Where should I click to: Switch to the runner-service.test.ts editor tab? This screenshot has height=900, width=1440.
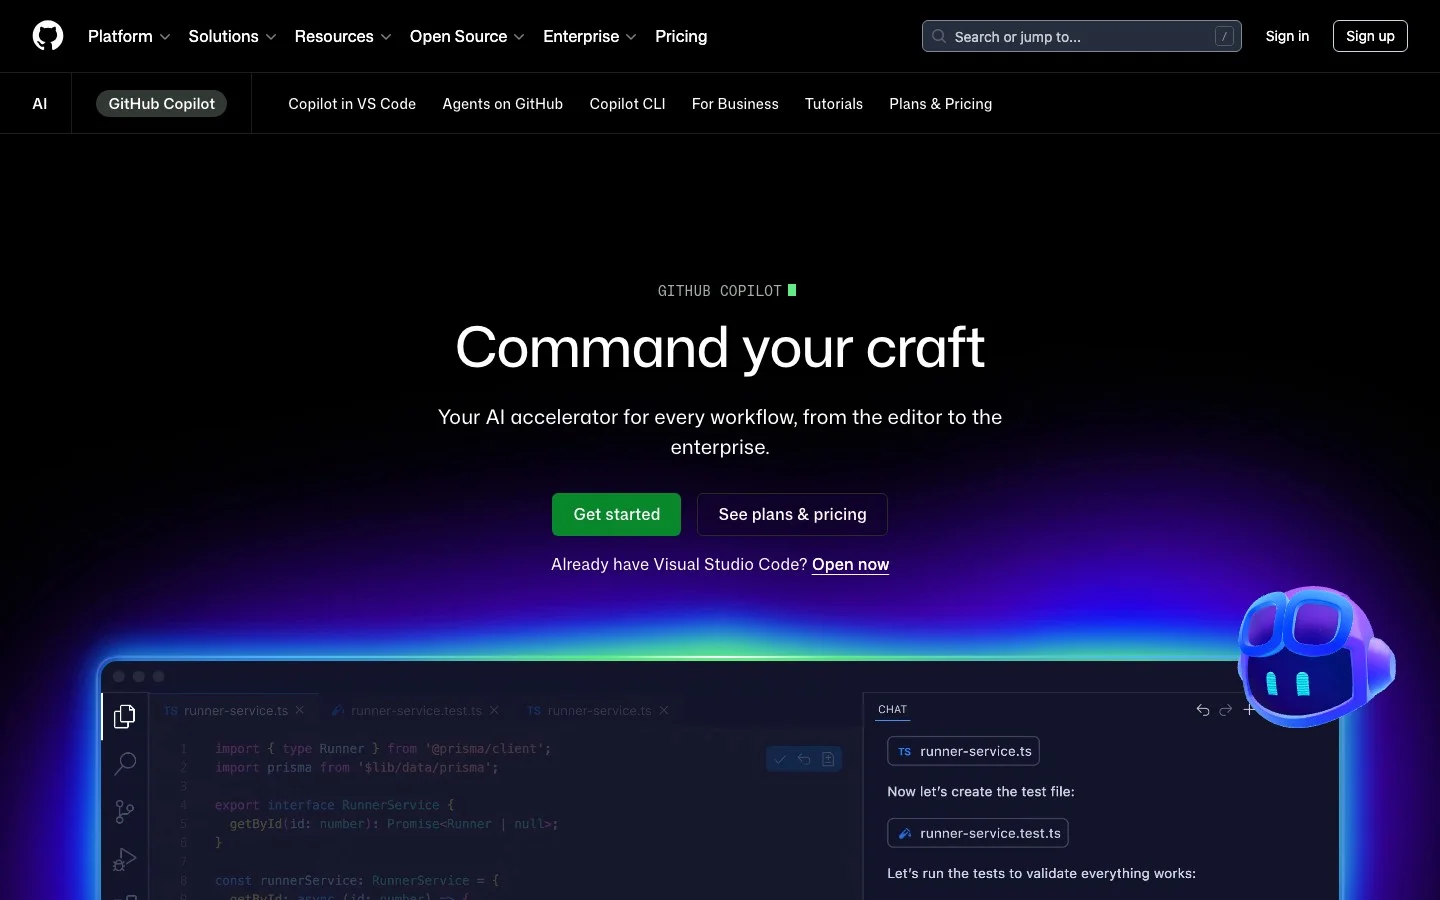click(416, 710)
